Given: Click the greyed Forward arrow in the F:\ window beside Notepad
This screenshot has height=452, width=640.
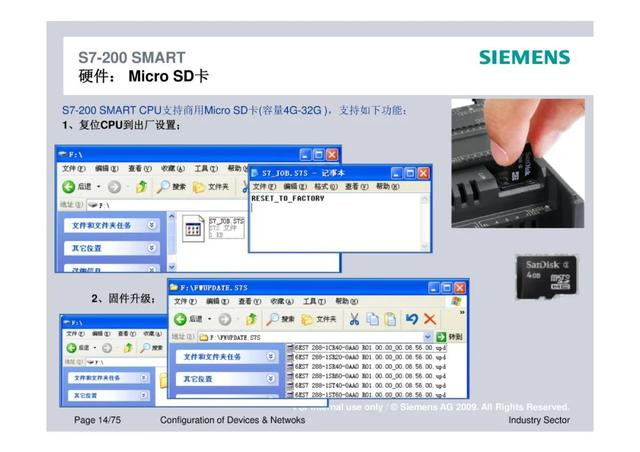Looking at the screenshot, I should click(114, 187).
